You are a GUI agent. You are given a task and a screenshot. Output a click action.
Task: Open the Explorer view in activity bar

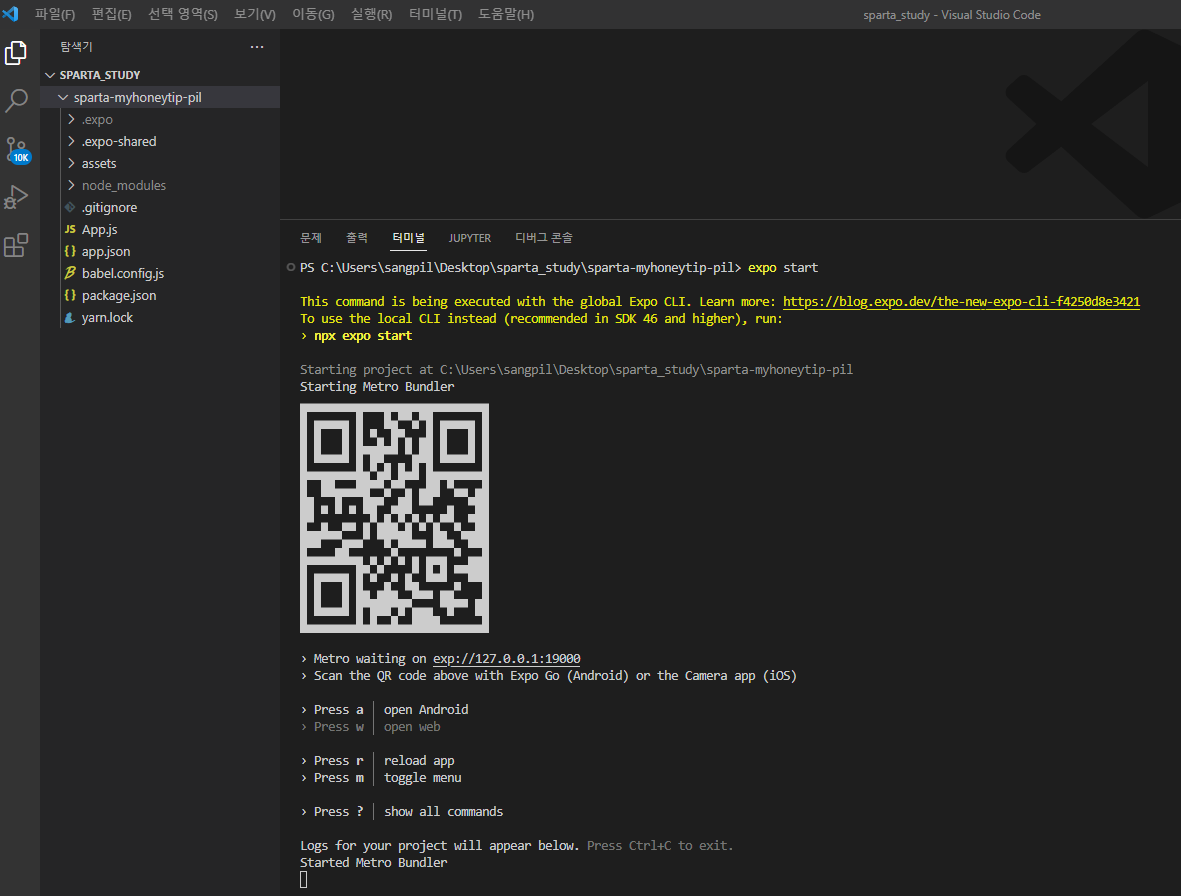click(x=16, y=53)
